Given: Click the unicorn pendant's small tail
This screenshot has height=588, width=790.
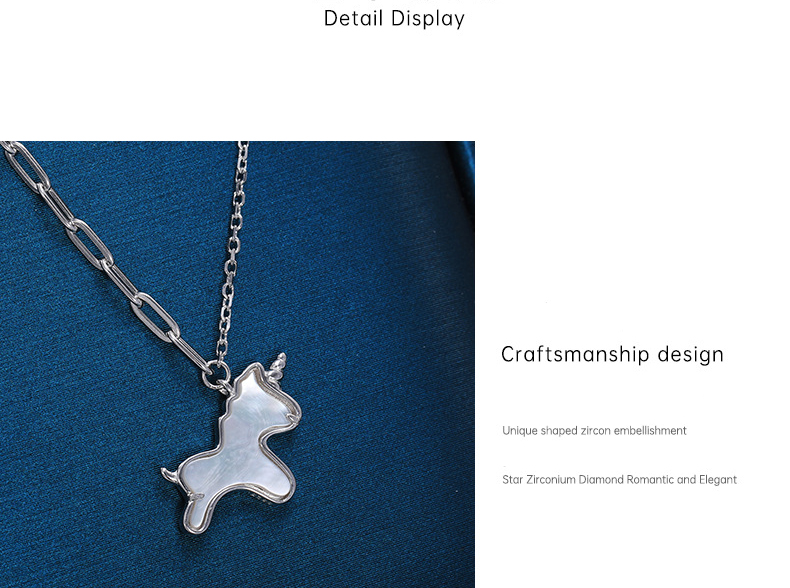Looking at the screenshot, I should (168, 474).
